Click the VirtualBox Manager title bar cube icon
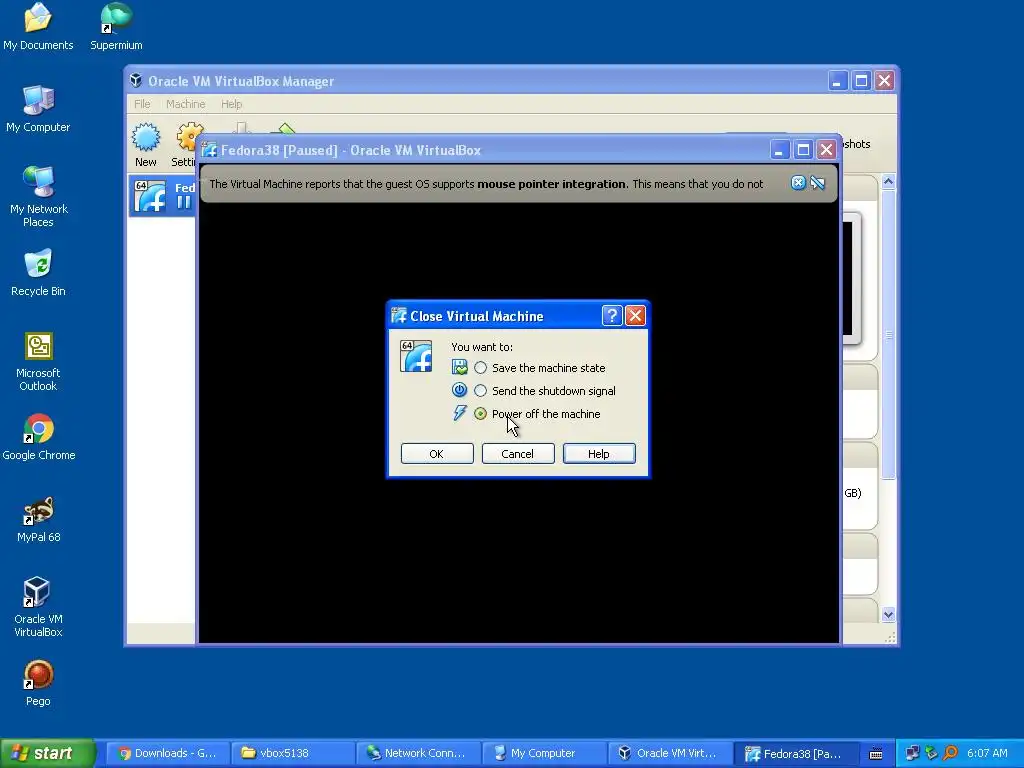Viewport: 1024px width, 768px height. tap(136, 80)
